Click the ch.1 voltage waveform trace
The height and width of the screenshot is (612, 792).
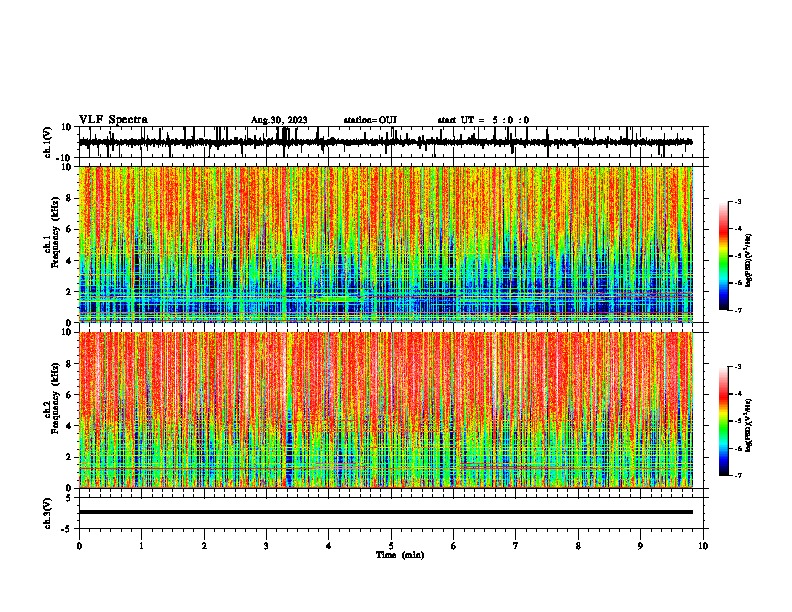(385, 142)
